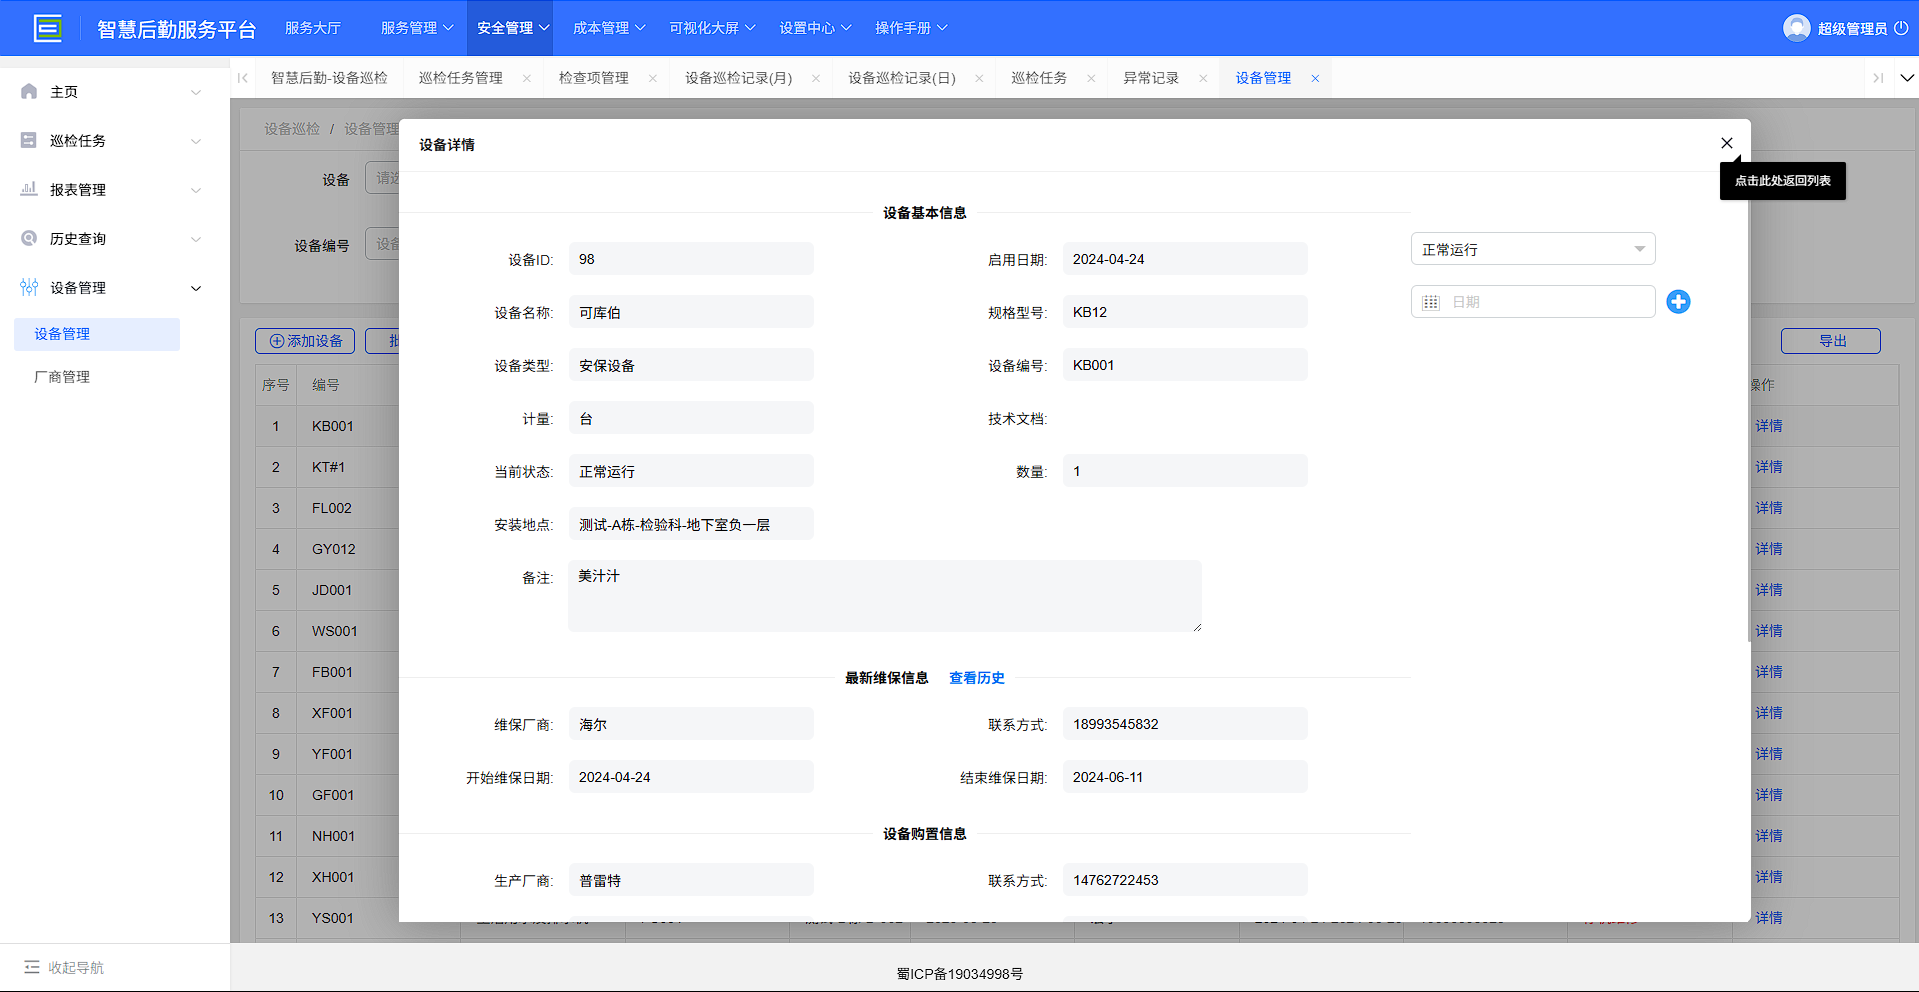The width and height of the screenshot is (1919, 992).
Task: Click the 设备管理 sliders icon
Action: (x=29, y=287)
